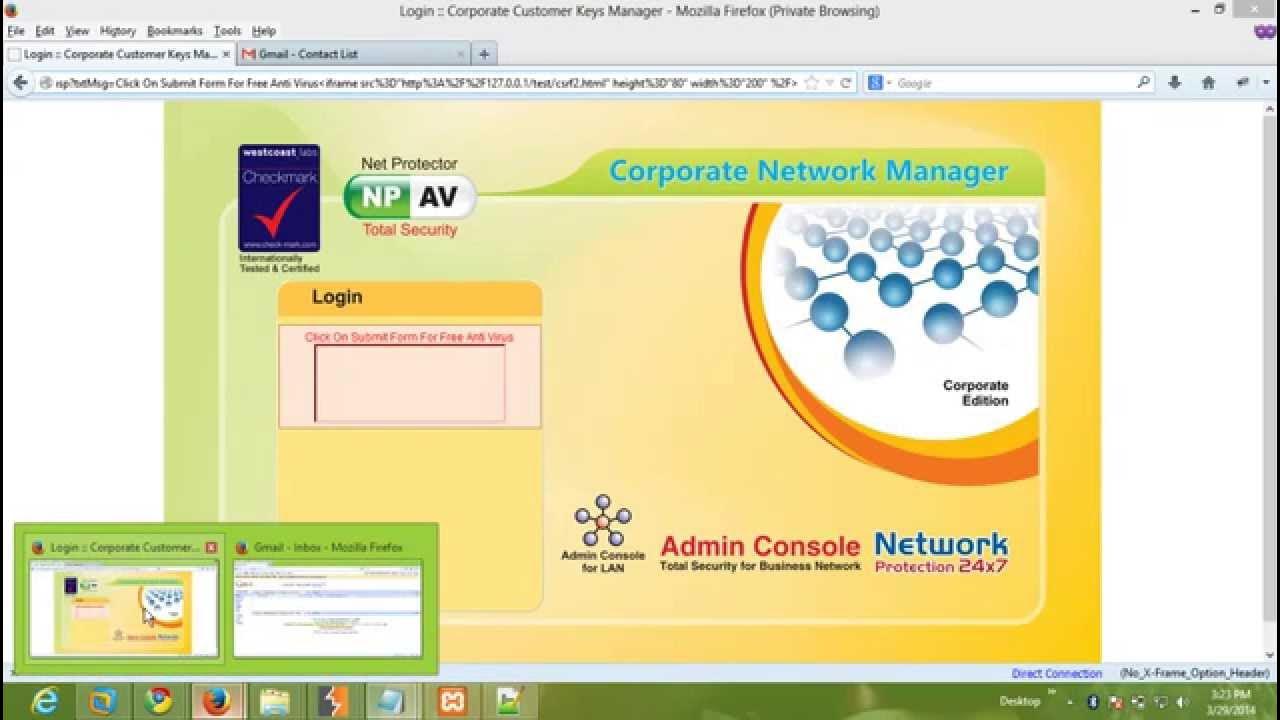Viewport: 1280px width, 720px height.
Task: Open the History menu
Action: (x=117, y=31)
